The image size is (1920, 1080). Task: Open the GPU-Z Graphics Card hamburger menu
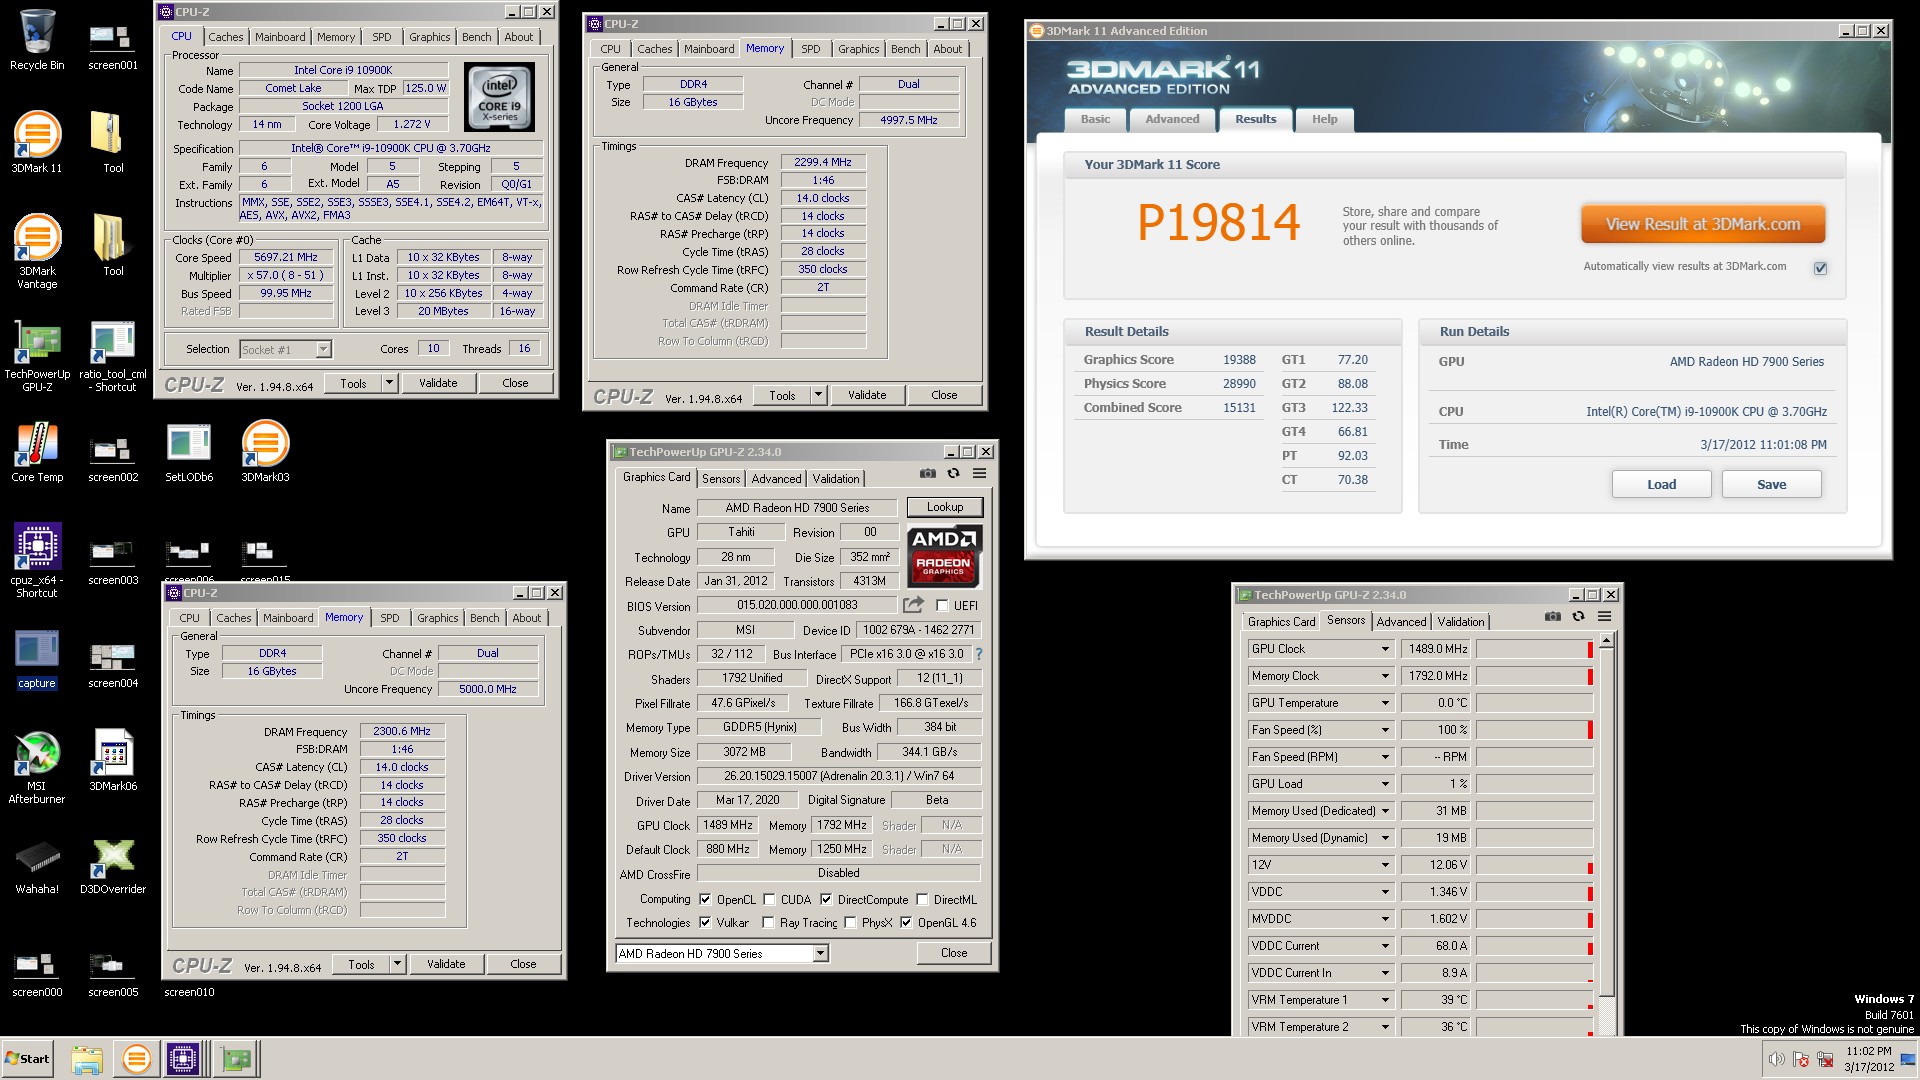pos(979,474)
